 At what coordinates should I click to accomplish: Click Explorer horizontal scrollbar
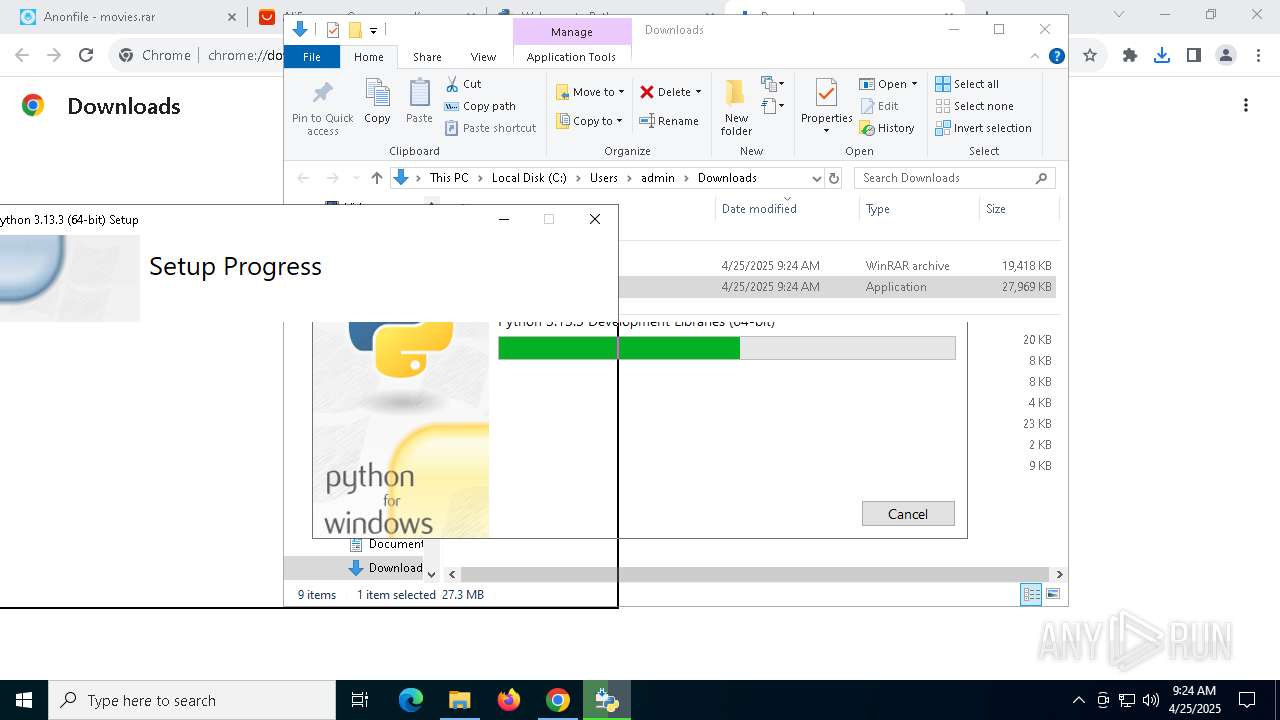753,574
